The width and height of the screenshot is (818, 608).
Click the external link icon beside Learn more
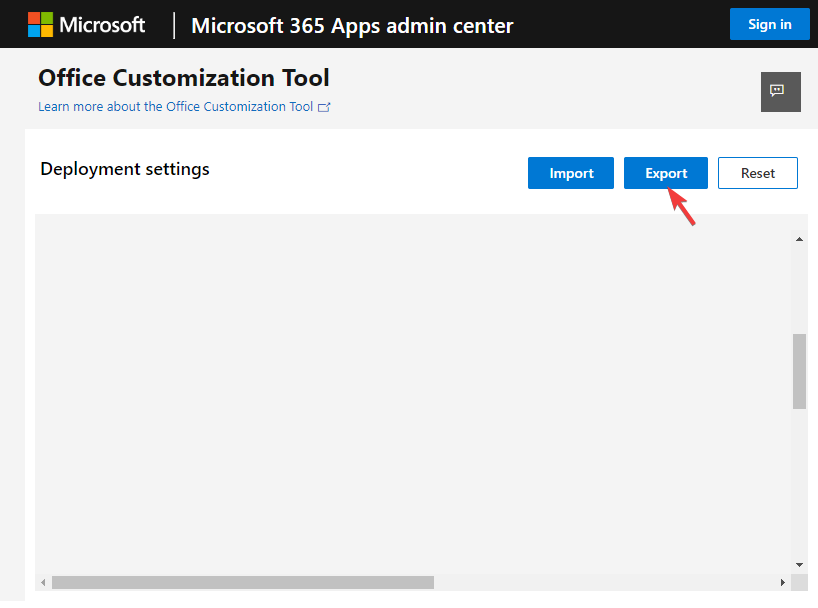coord(324,107)
